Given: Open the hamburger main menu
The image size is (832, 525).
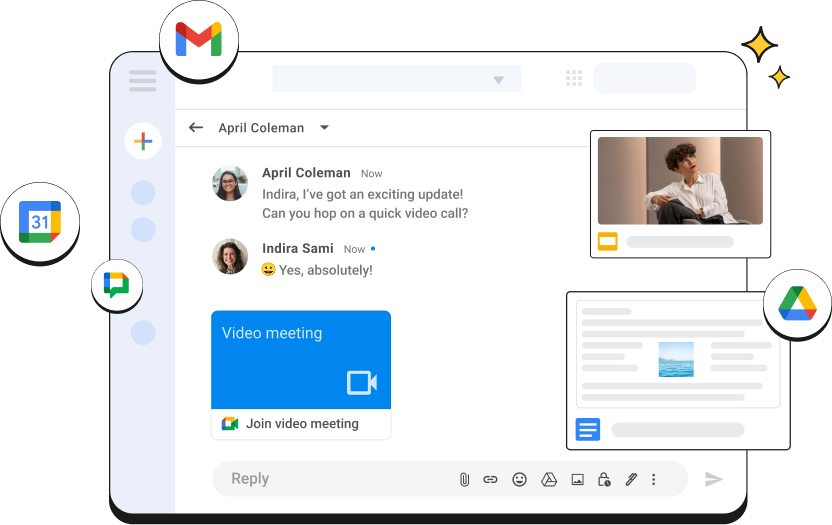Looking at the screenshot, I should [142, 81].
